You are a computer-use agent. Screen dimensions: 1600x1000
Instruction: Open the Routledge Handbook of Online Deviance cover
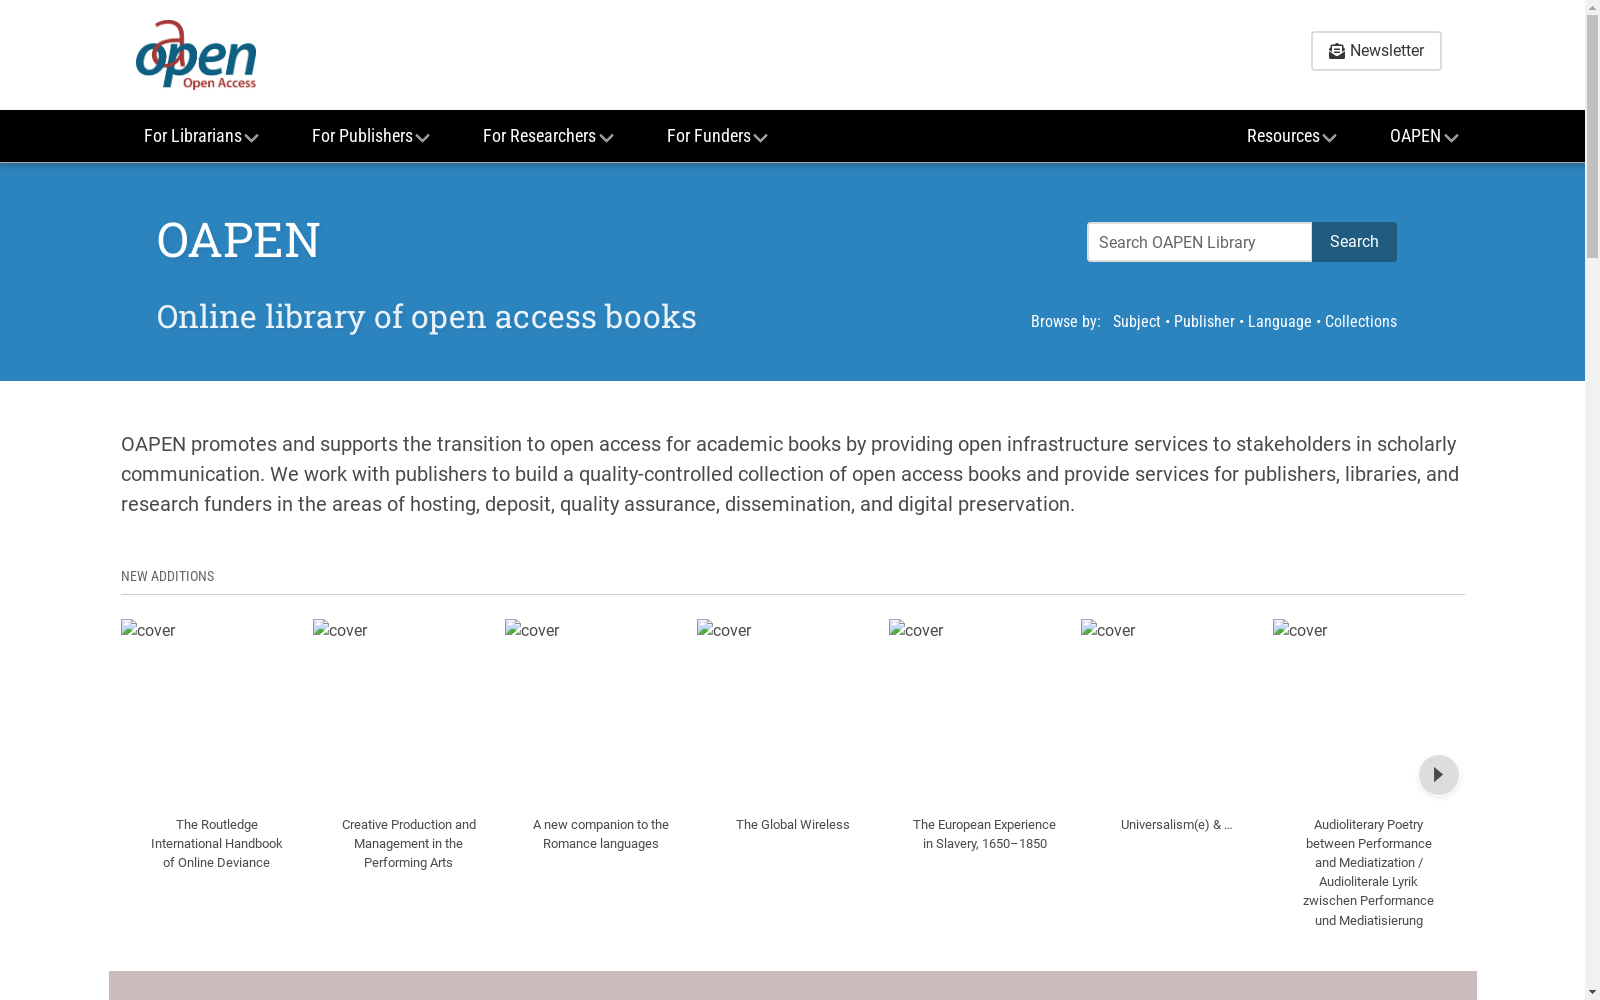pos(148,630)
